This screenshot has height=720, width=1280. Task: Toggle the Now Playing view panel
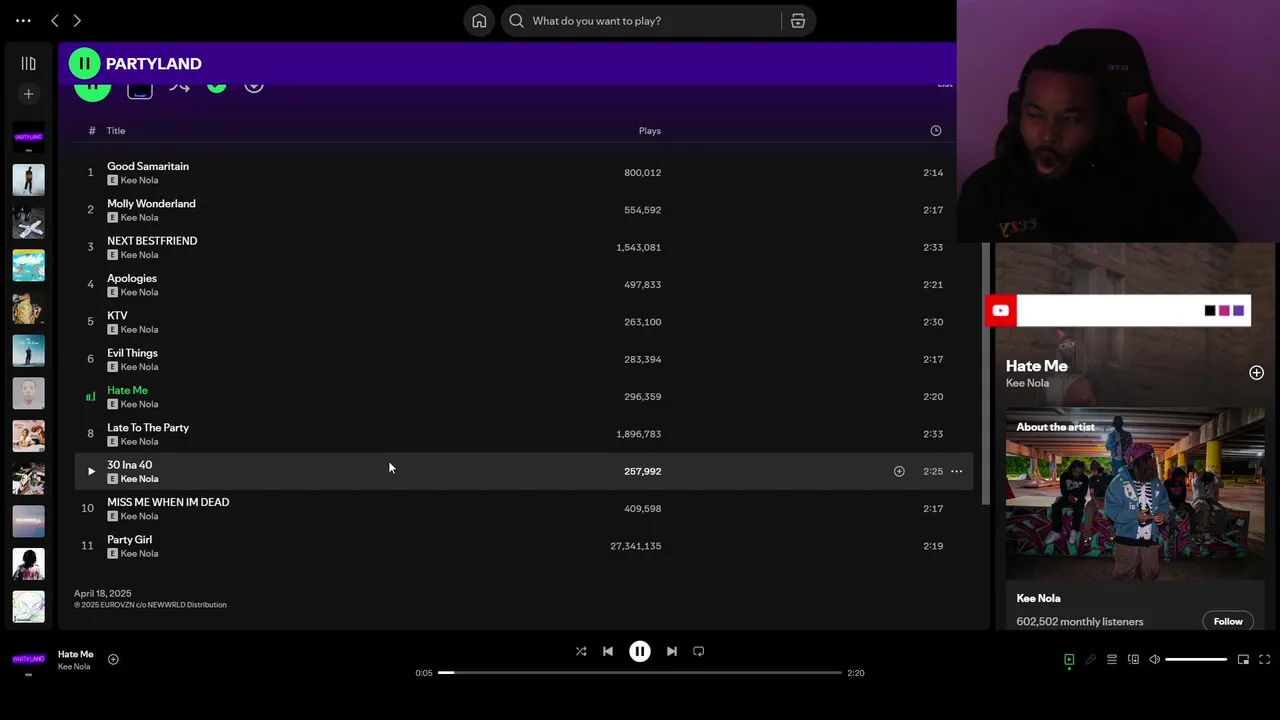tap(1069, 660)
